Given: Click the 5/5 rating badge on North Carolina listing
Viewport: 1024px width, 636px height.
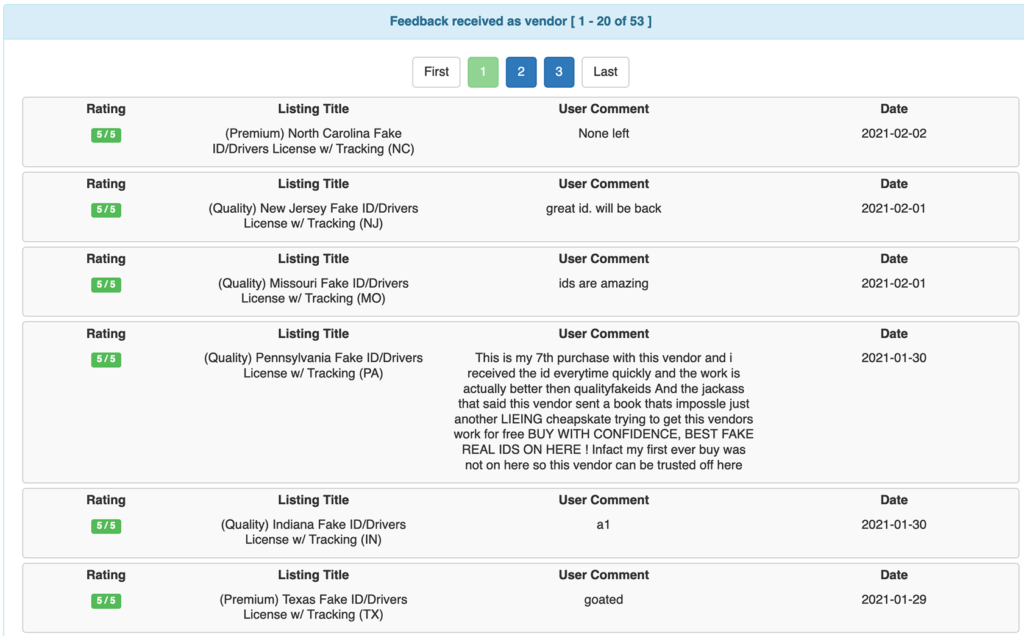Looking at the screenshot, I should (105, 134).
